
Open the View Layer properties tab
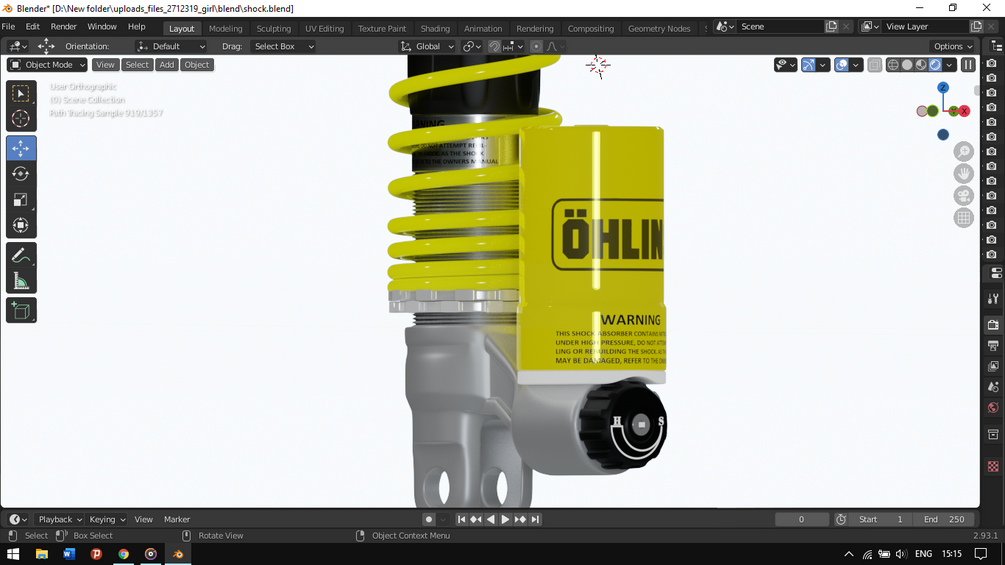(x=993, y=366)
